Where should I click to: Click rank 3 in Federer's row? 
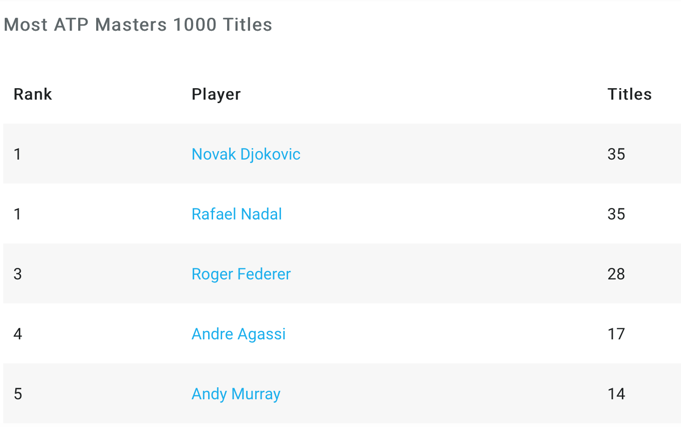[18, 274]
